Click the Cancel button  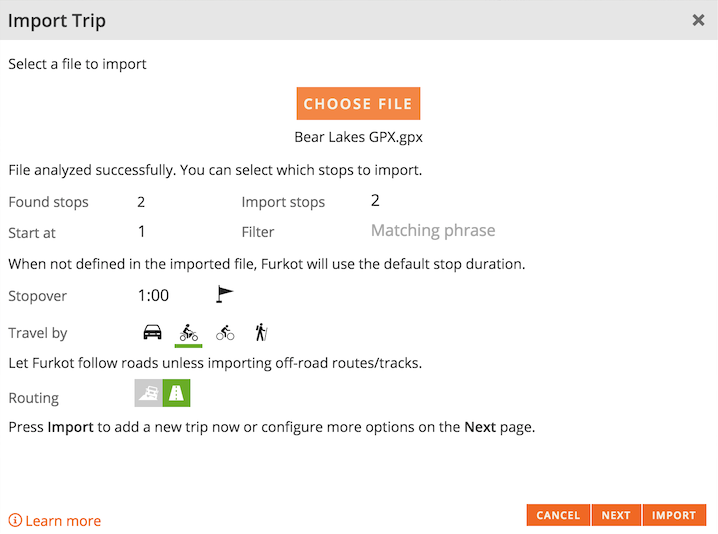point(558,515)
